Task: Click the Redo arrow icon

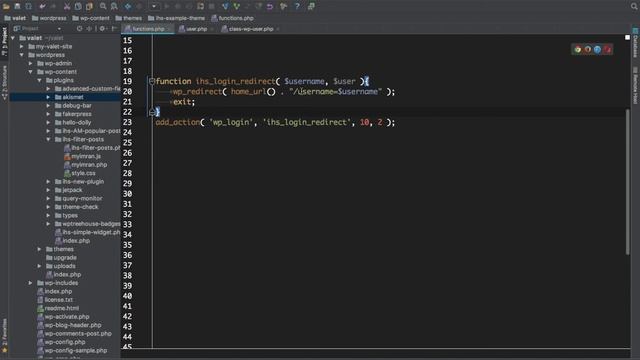Action: pyautogui.click(x=53, y=6)
